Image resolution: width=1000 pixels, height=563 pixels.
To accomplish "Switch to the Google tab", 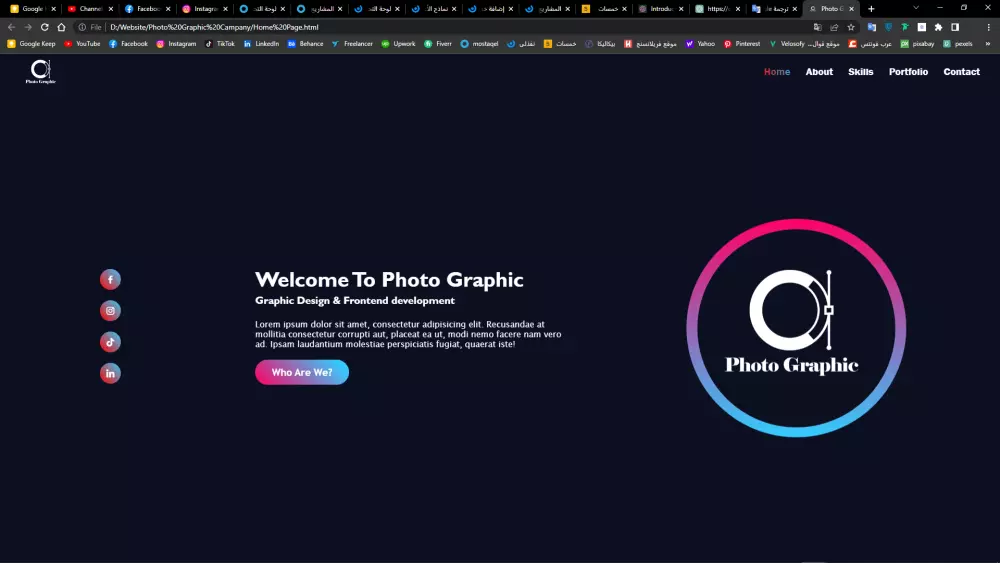I will tap(32, 9).
